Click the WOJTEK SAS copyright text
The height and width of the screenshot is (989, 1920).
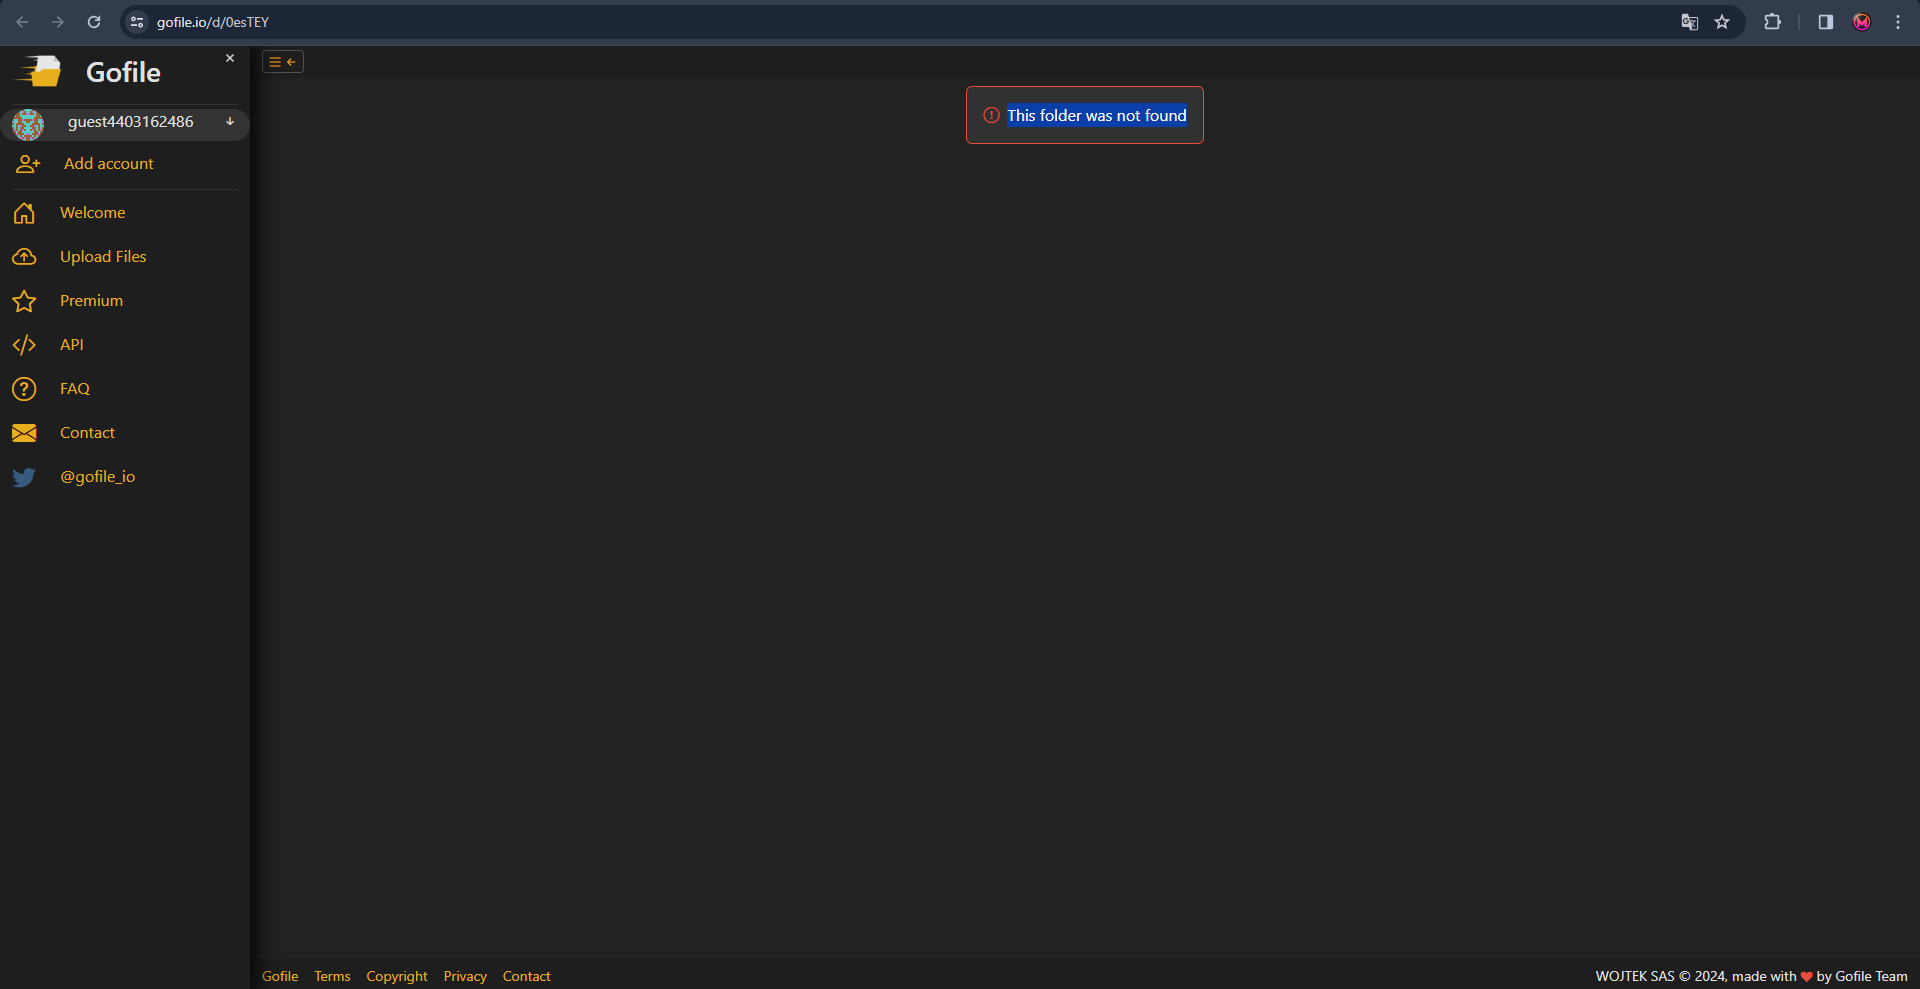click(x=1751, y=976)
